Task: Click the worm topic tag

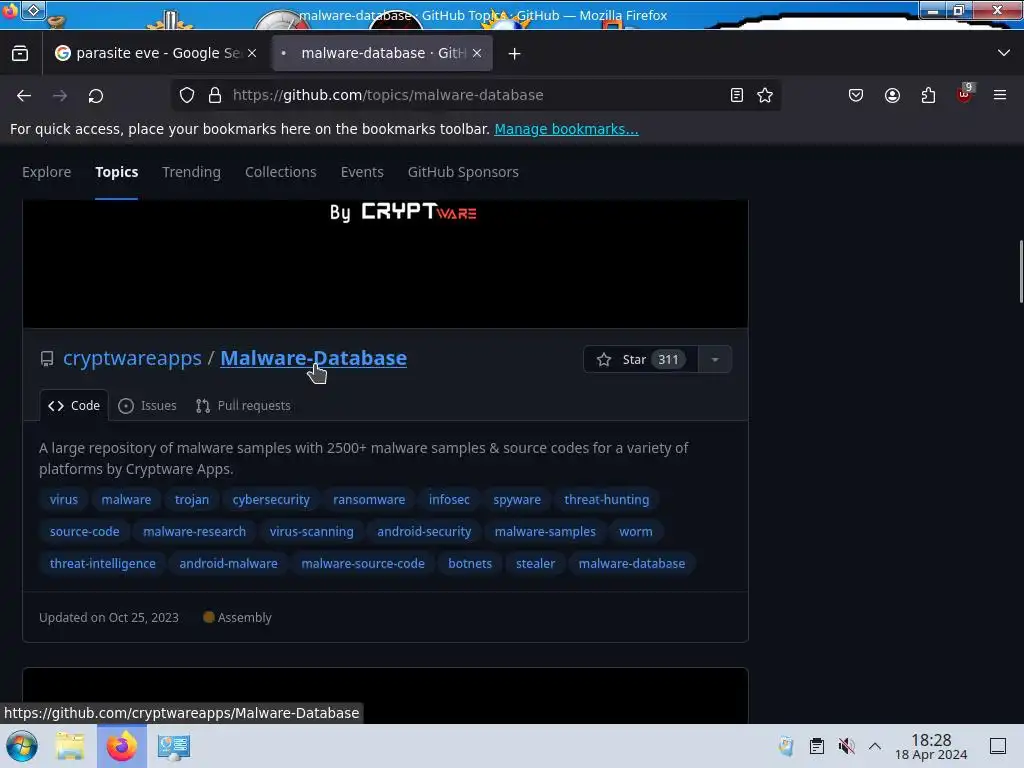Action: [635, 532]
